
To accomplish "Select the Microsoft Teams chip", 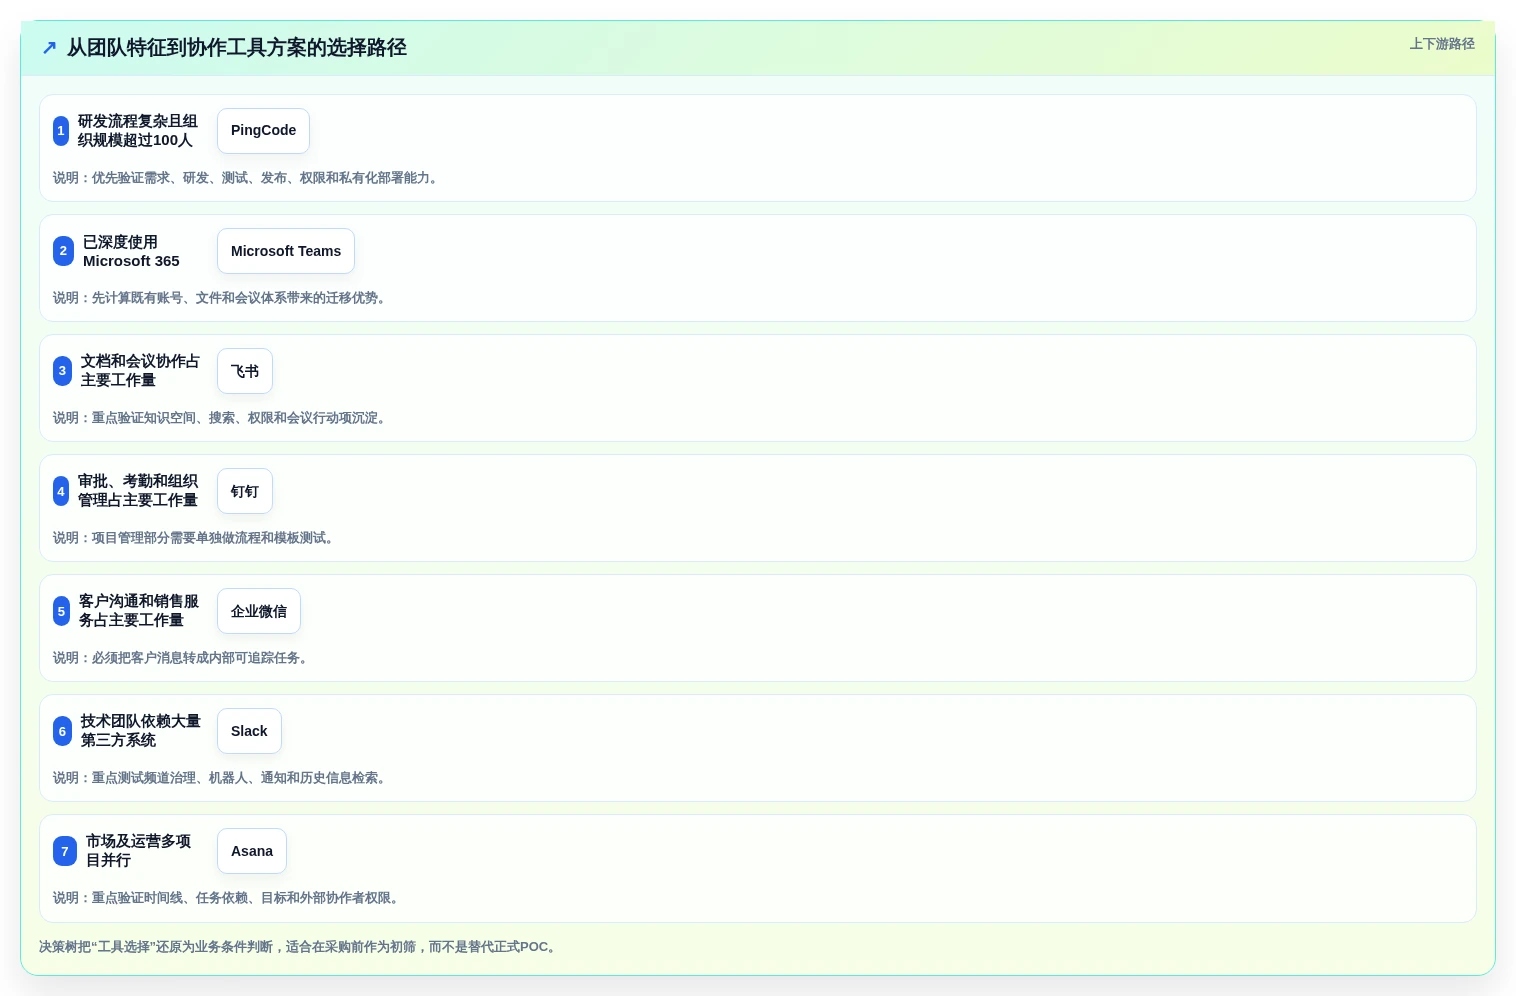I will (x=286, y=251).
